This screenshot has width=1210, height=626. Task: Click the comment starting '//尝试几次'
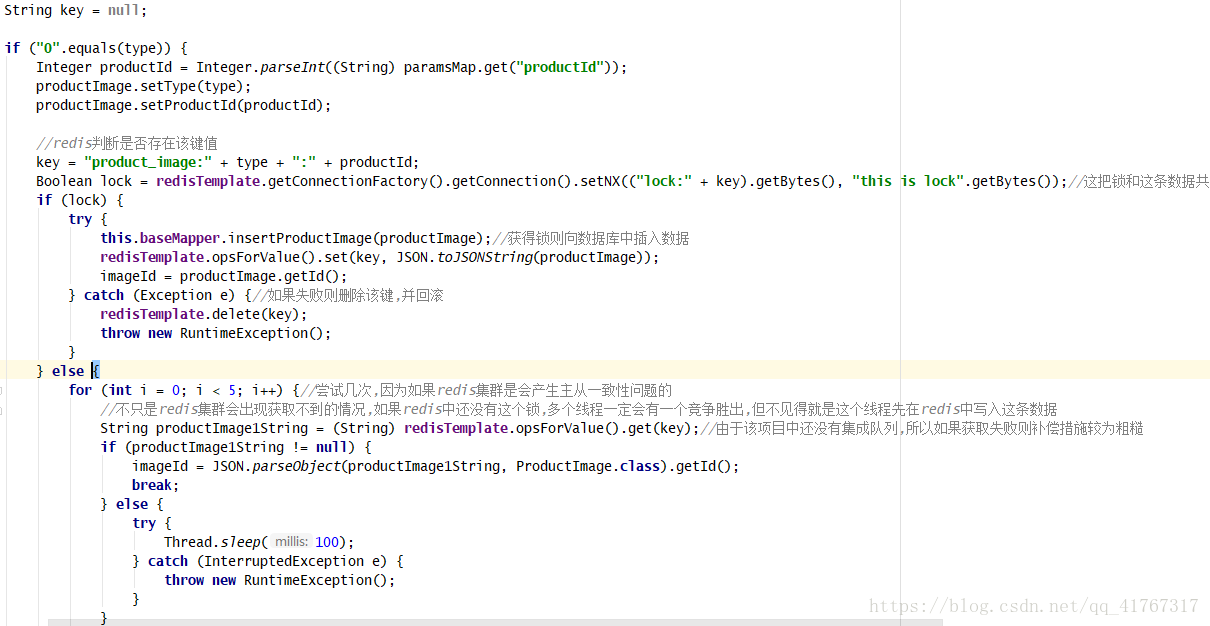(486, 390)
